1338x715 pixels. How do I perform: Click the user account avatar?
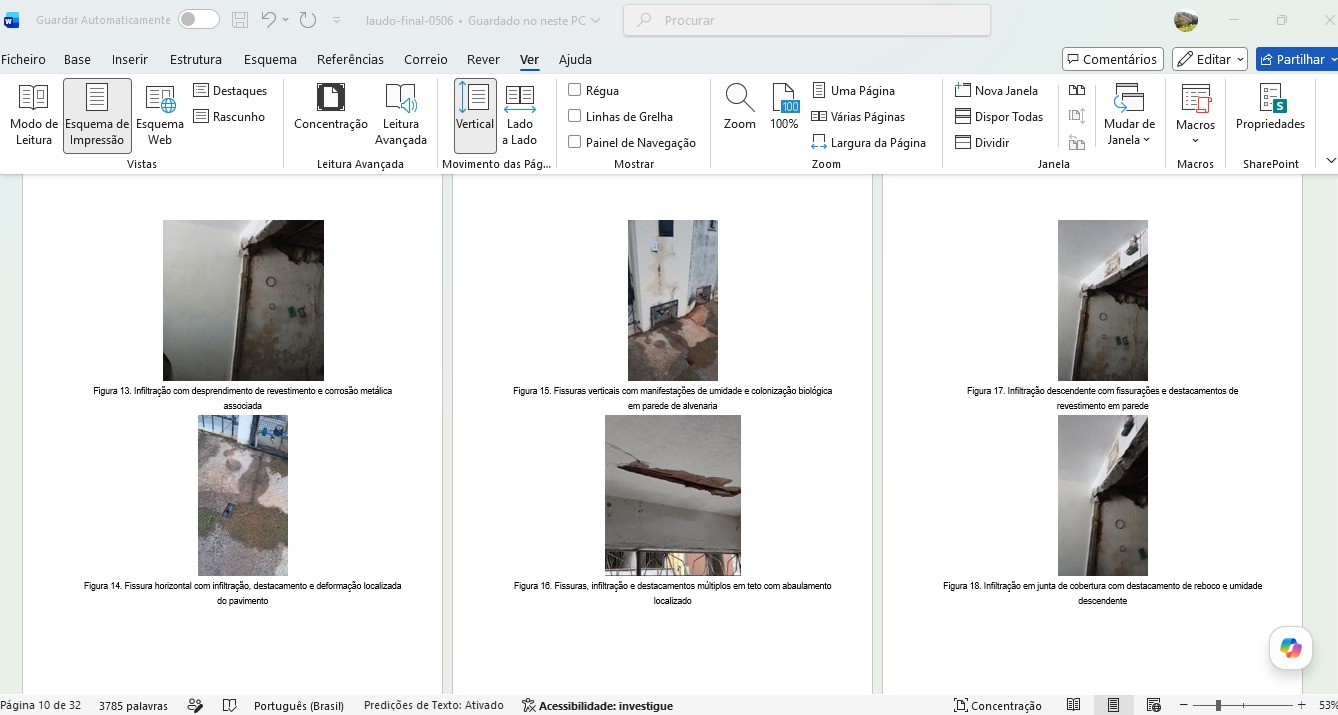tap(1185, 20)
